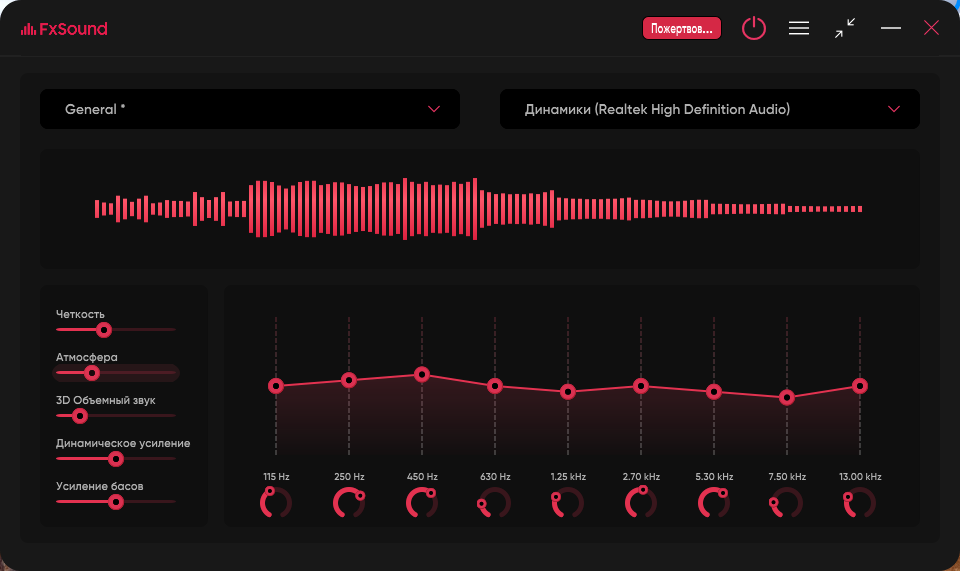Select the 5.30 kHz equalizer band point
The height and width of the screenshot is (571, 960).
coord(714,392)
